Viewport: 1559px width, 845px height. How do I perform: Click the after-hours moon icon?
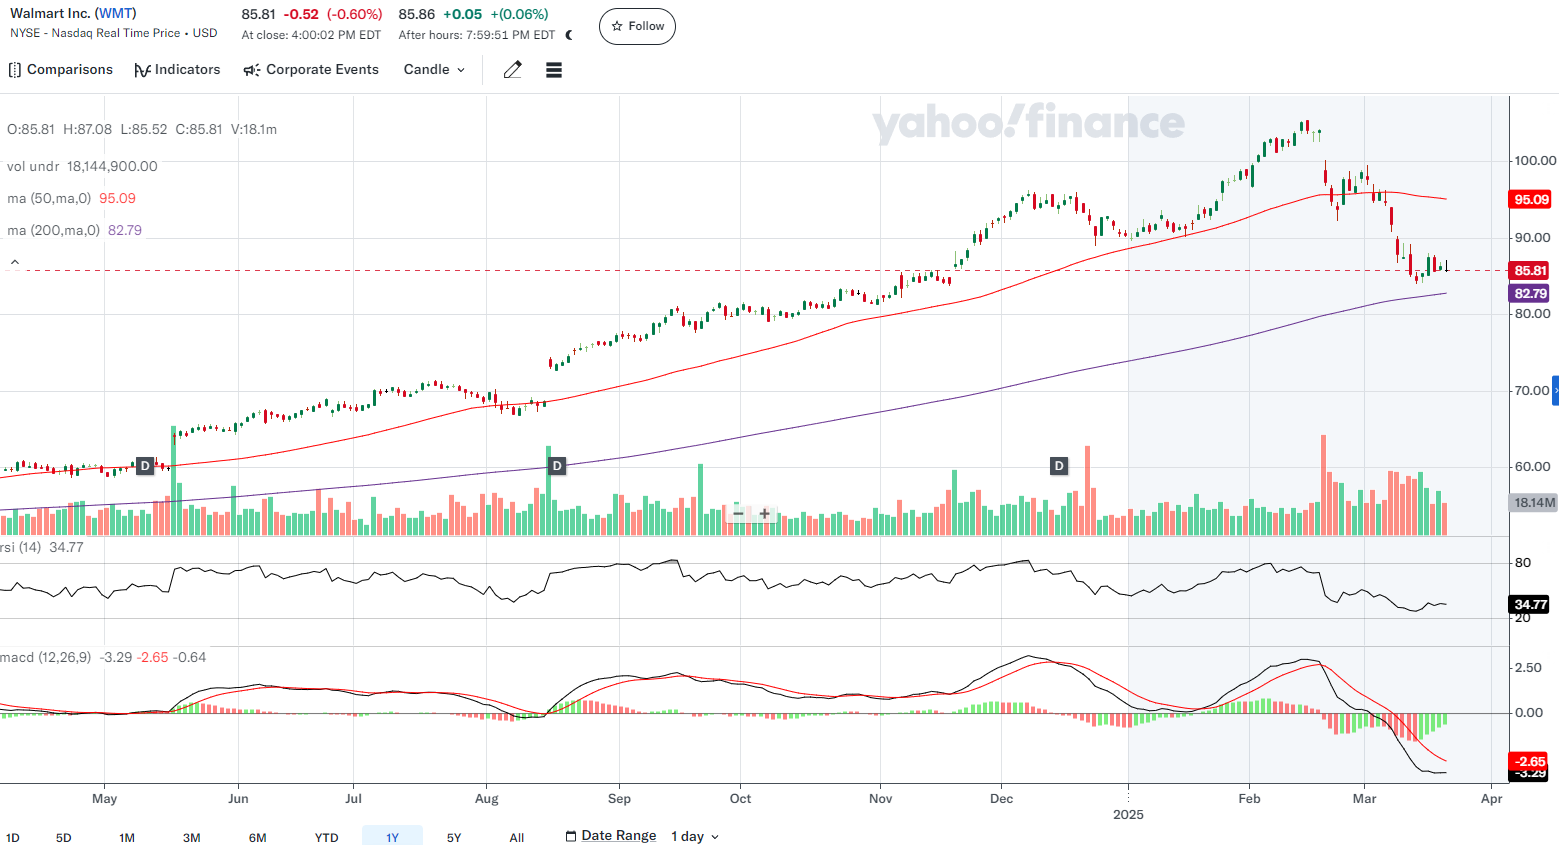tap(569, 35)
